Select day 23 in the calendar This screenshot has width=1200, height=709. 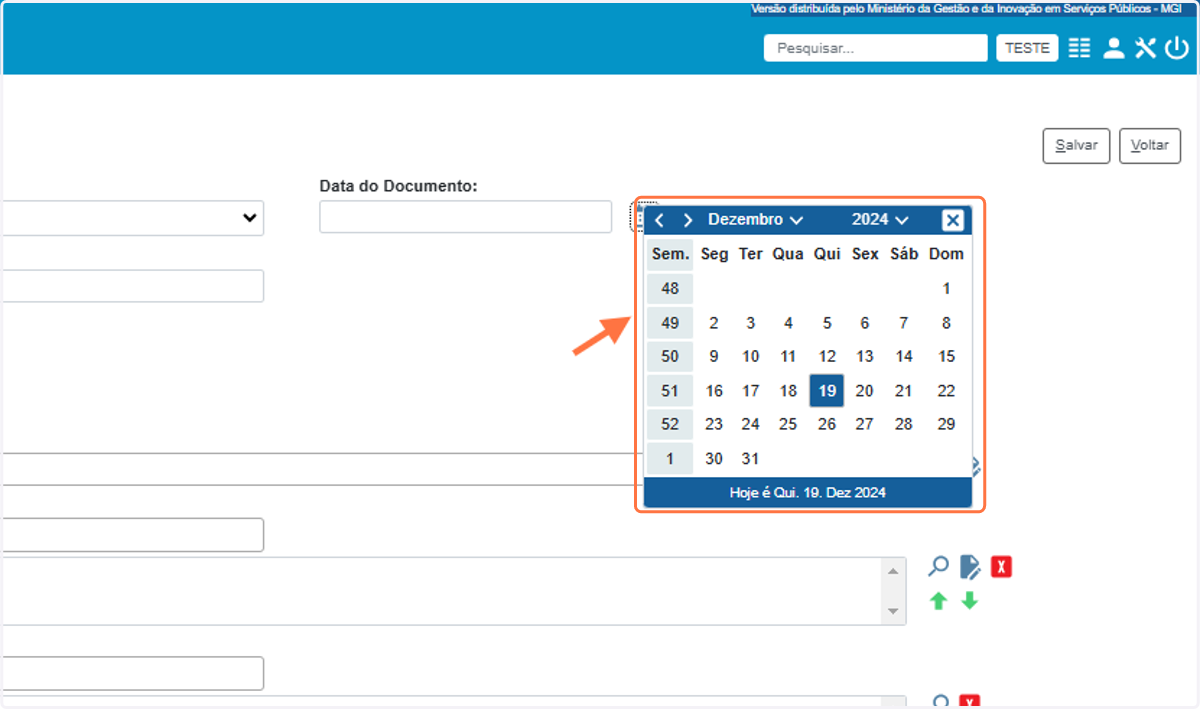pyautogui.click(x=714, y=424)
